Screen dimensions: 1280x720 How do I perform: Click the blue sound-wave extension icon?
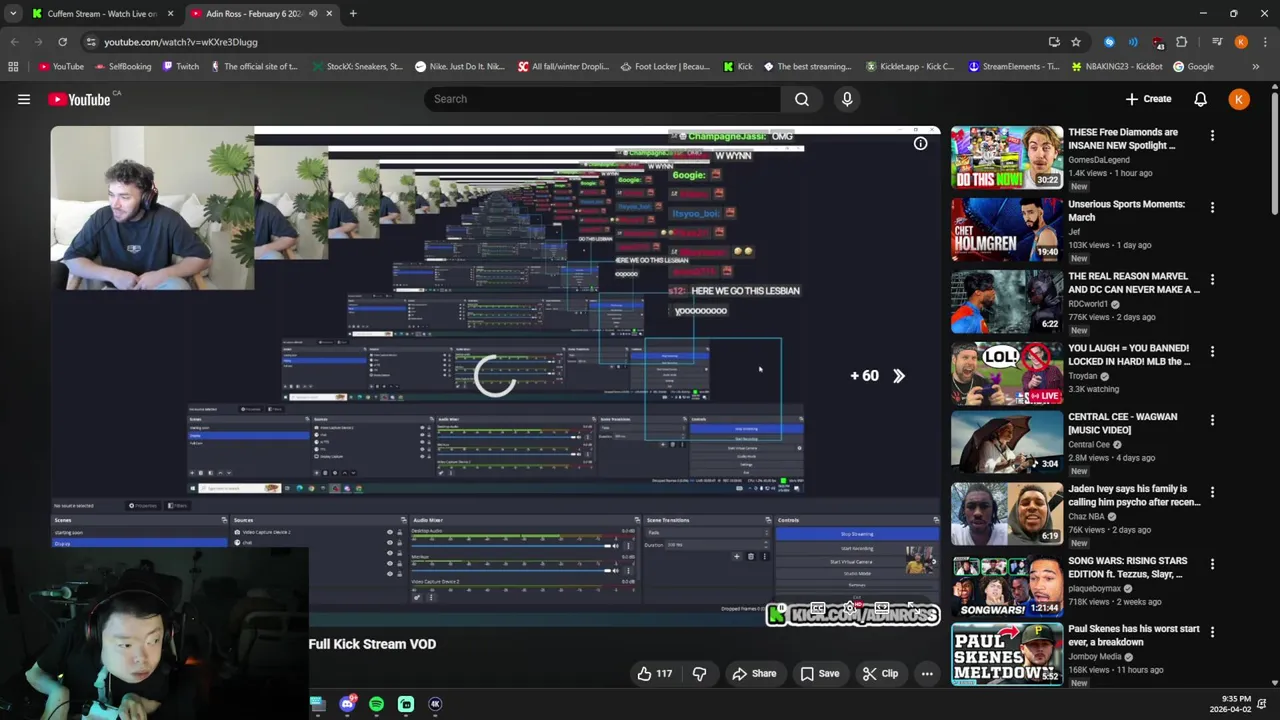click(1133, 42)
